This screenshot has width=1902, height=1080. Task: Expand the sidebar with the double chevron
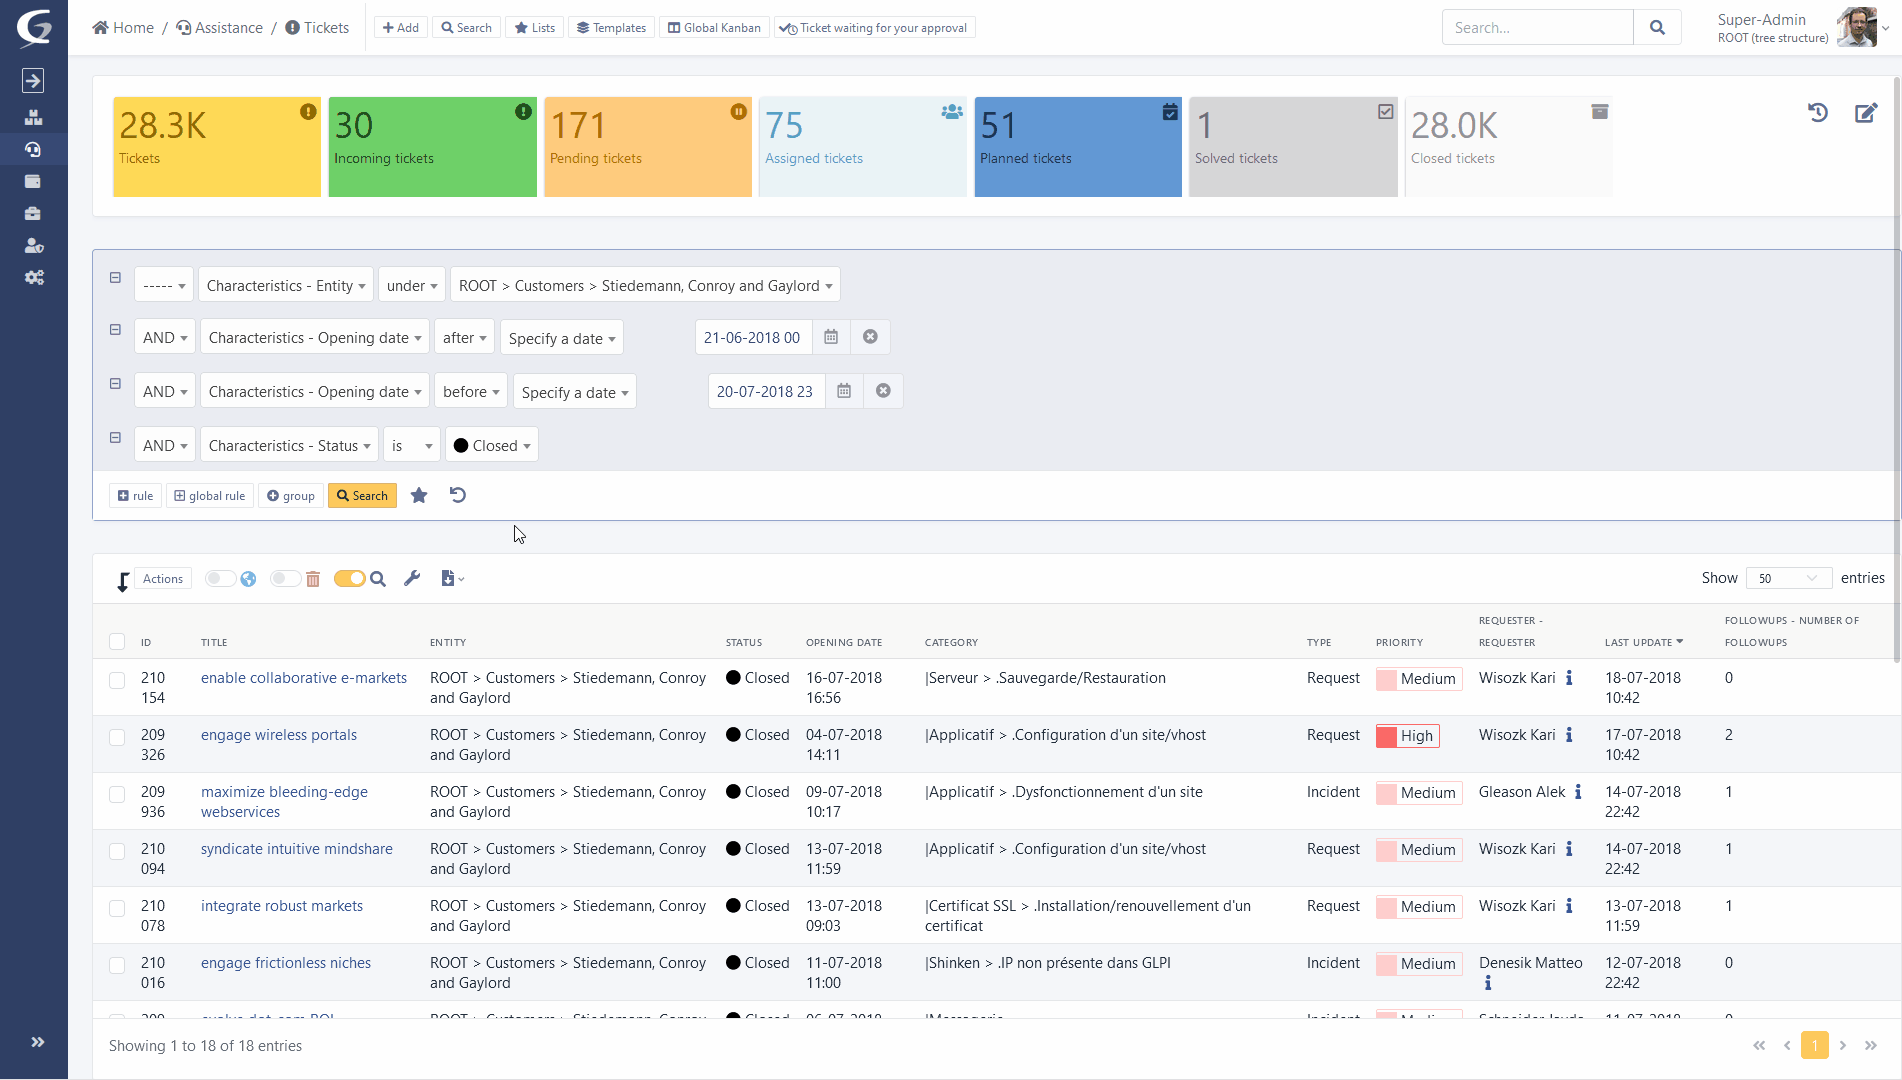[x=37, y=1042]
